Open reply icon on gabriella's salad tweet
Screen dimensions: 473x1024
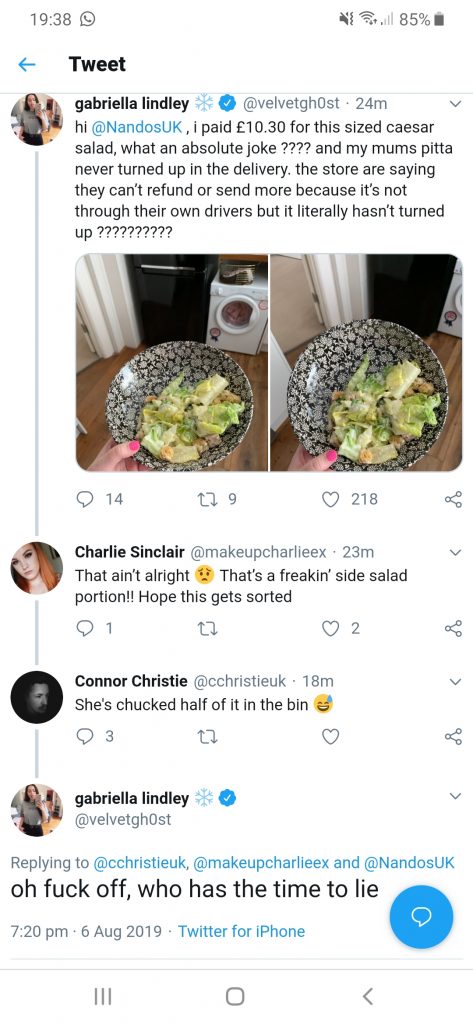tap(85, 499)
